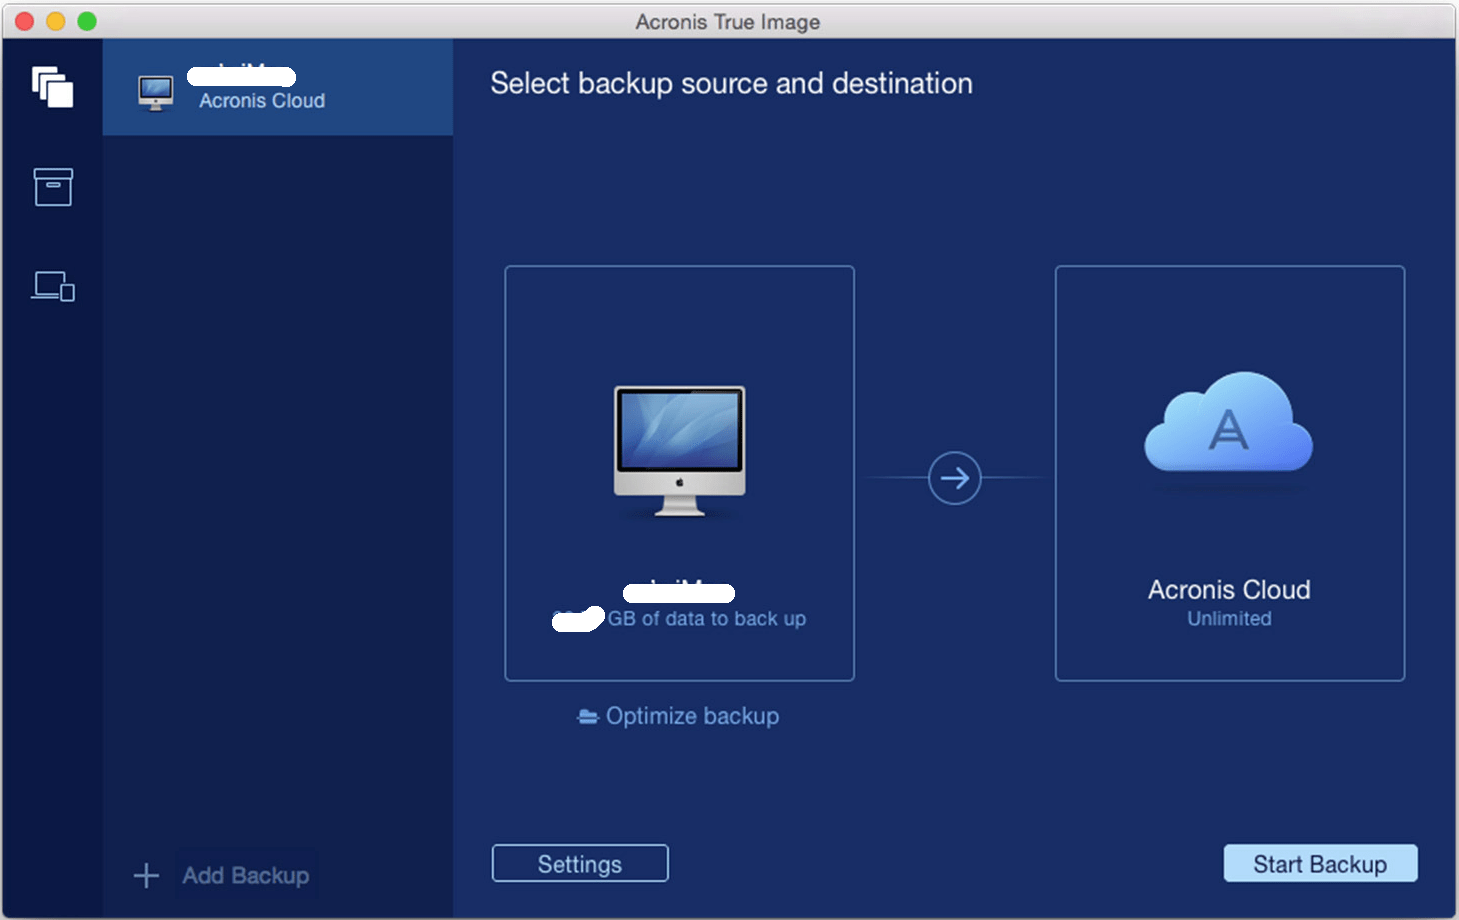Click the Unlimited label under Acronis Cloud
Viewport: 1459px width, 920px height.
(x=1229, y=619)
